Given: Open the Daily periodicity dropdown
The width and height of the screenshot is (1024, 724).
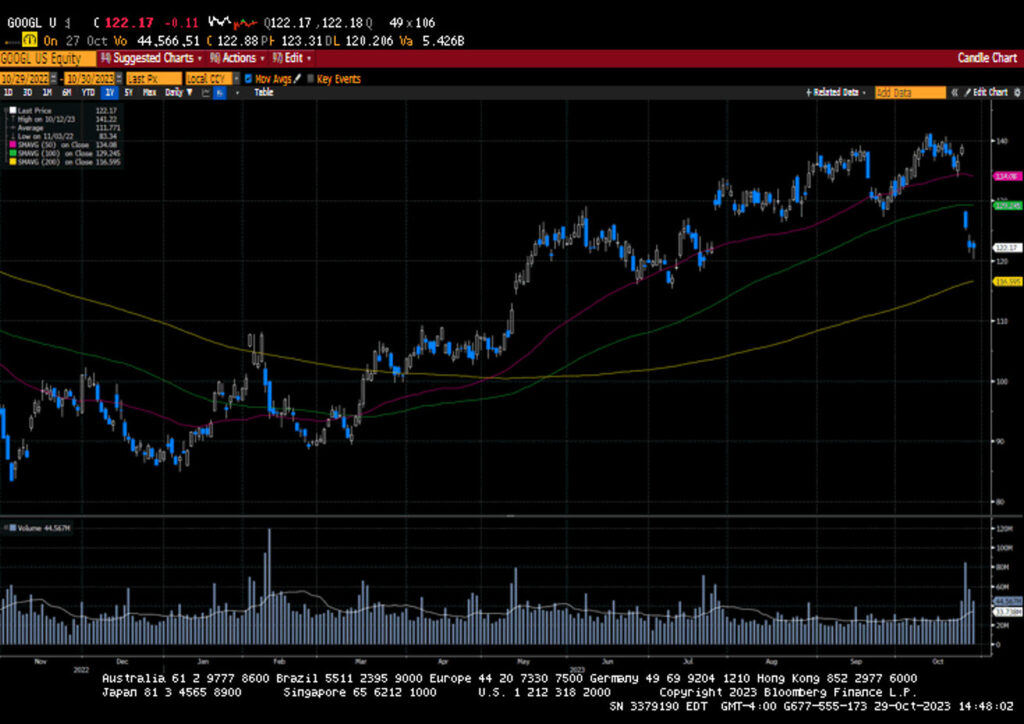Looking at the screenshot, I should click(x=177, y=92).
